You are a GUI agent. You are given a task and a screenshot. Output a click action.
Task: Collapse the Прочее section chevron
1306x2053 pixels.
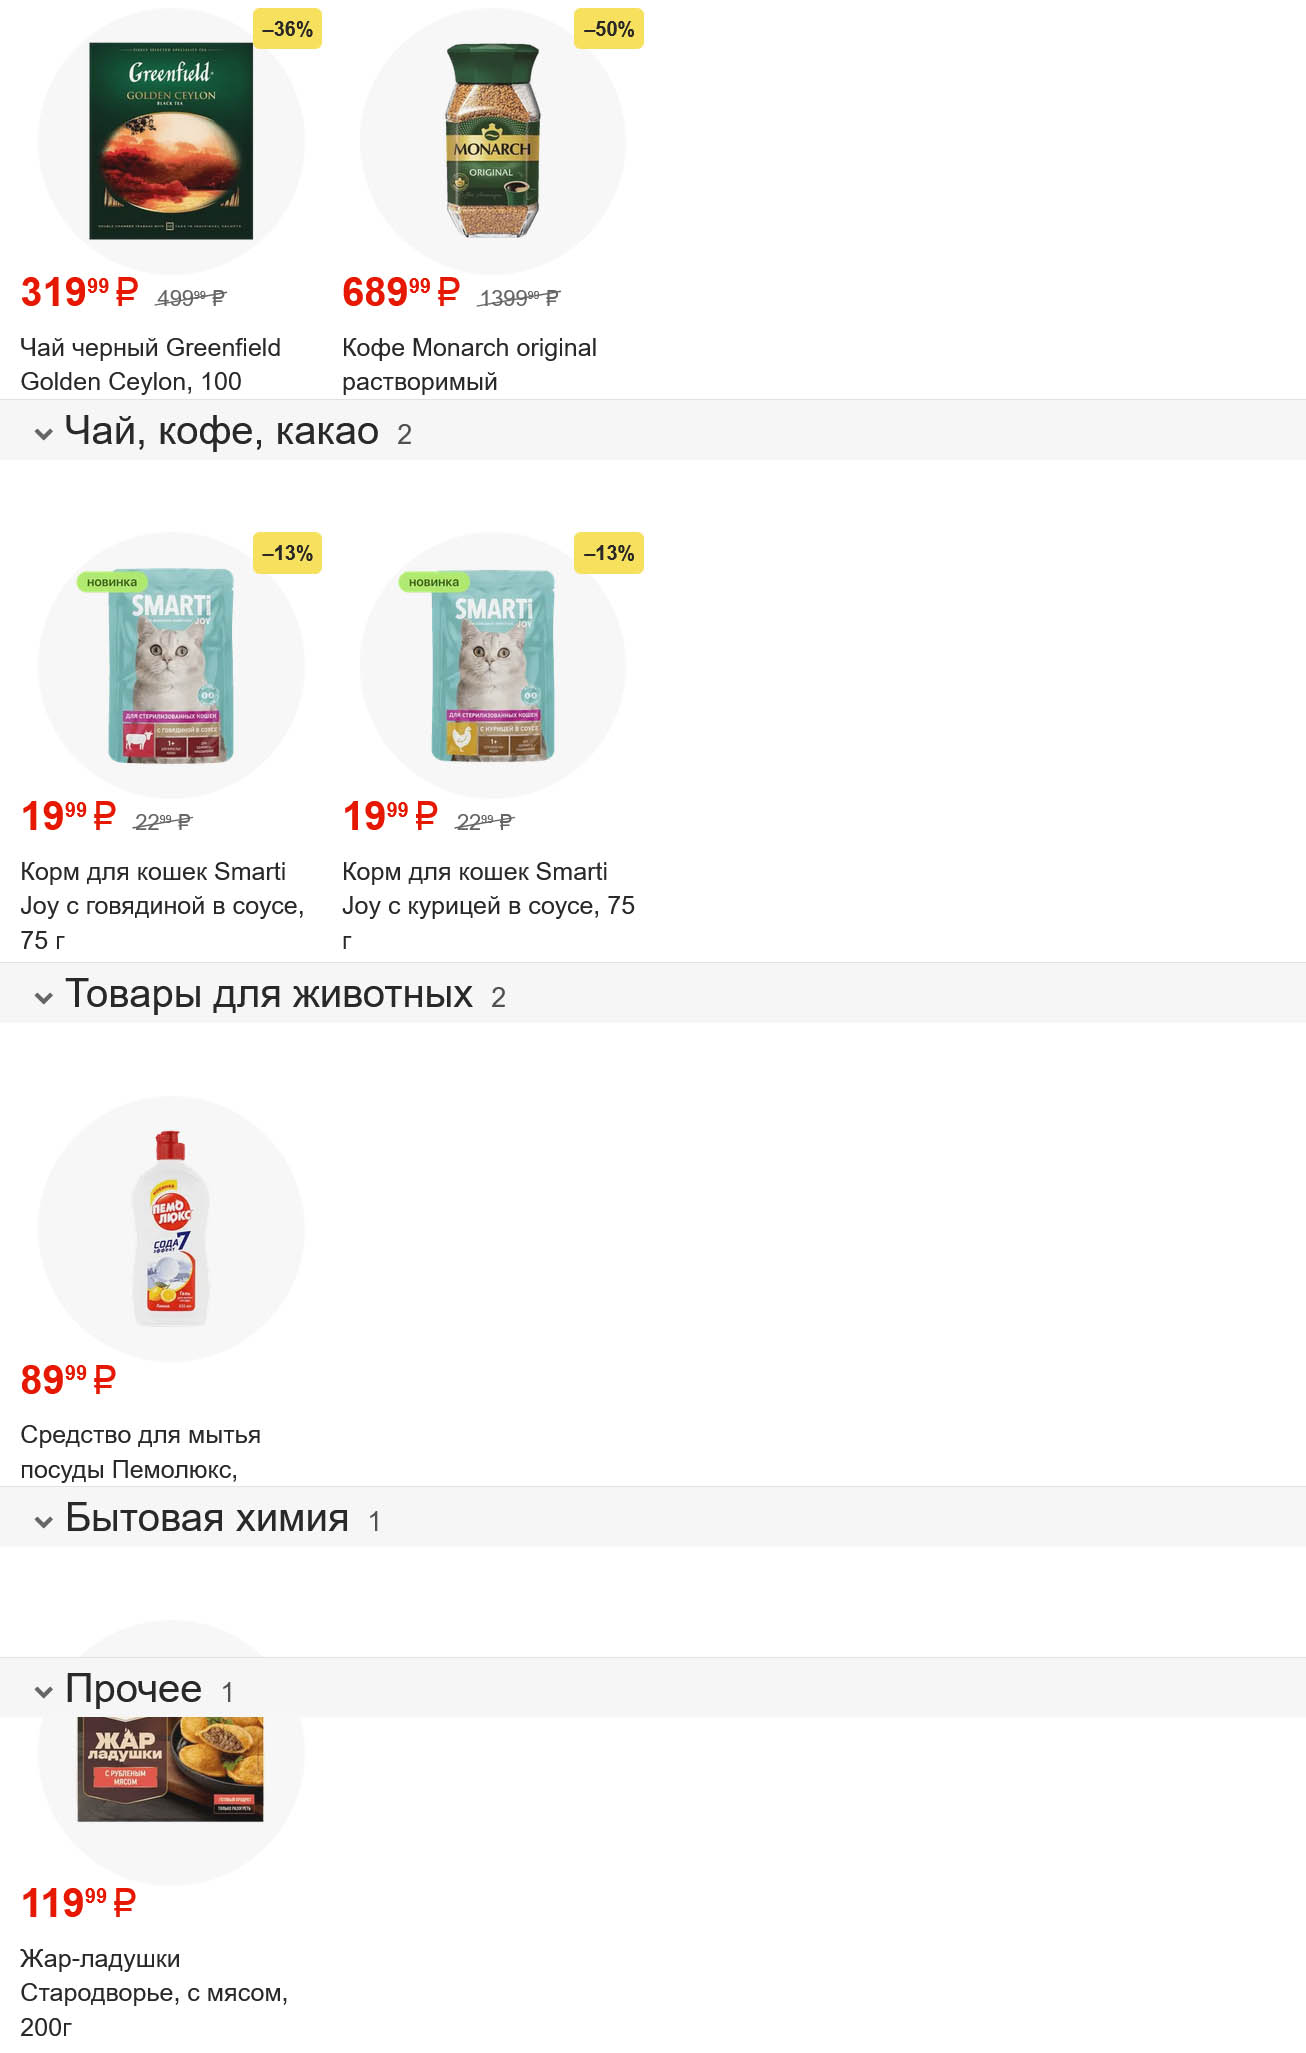pos(43,1691)
